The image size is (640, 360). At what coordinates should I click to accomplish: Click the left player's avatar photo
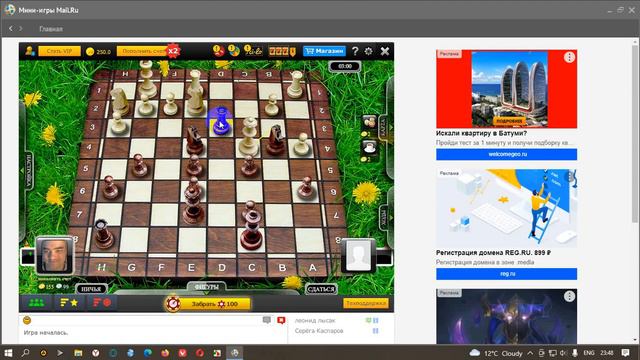tap(55, 255)
